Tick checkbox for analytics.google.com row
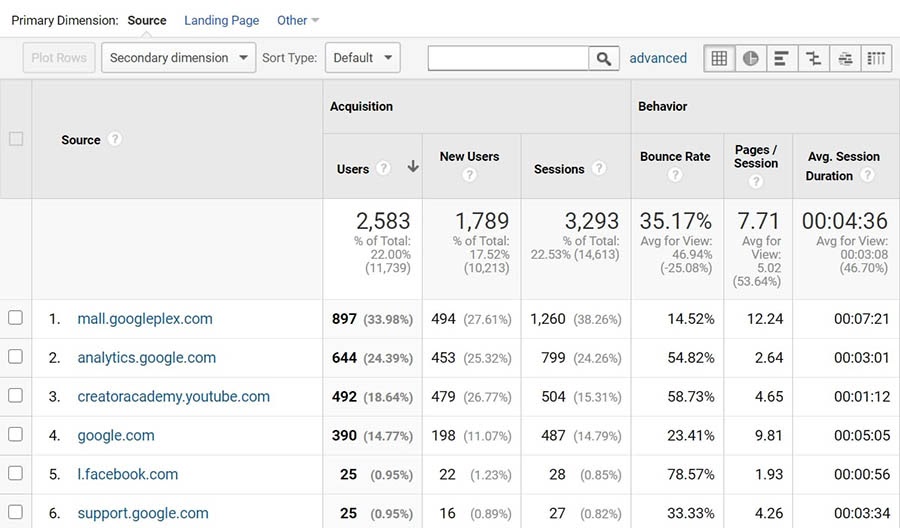Image resolution: width=900 pixels, height=528 pixels. point(15,357)
